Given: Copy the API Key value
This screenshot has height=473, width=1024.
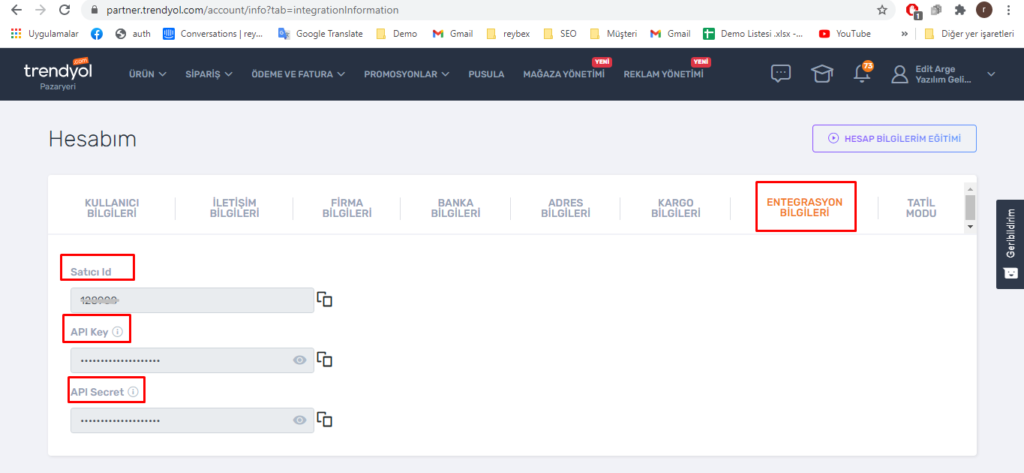Looking at the screenshot, I should (325, 359).
